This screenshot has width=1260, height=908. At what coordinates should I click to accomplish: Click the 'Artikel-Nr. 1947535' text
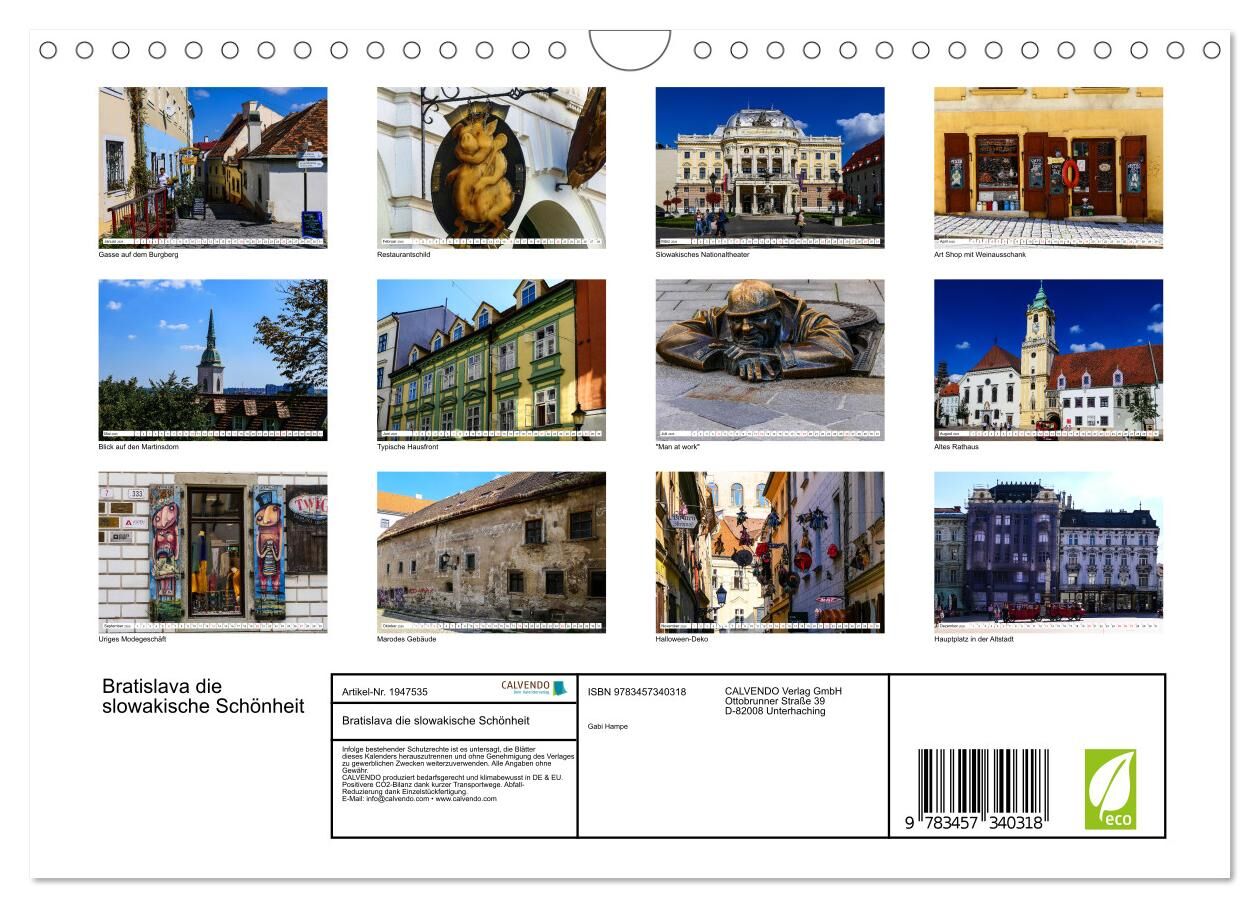tap(385, 692)
